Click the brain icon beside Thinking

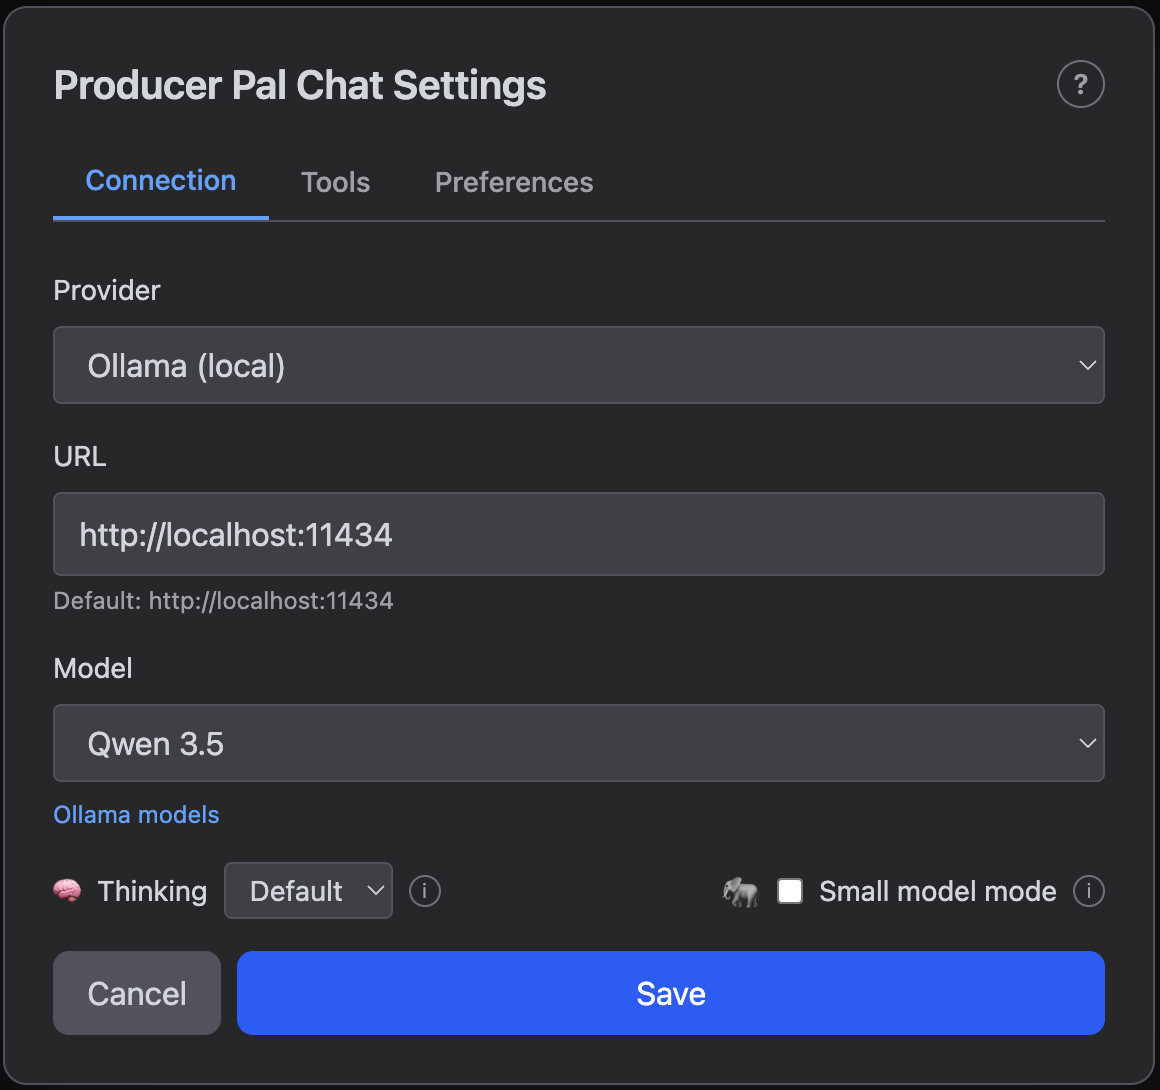click(x=67, y=891)
